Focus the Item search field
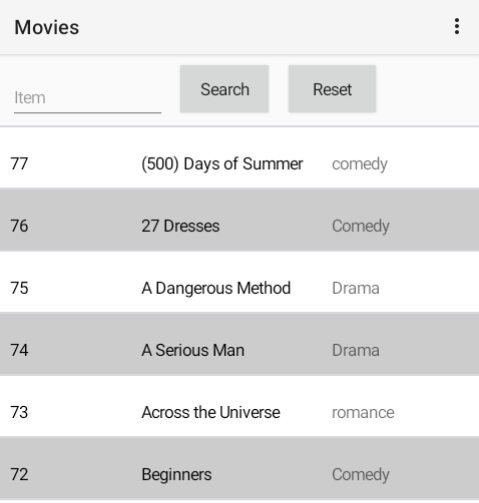 (x=87, y=98)
